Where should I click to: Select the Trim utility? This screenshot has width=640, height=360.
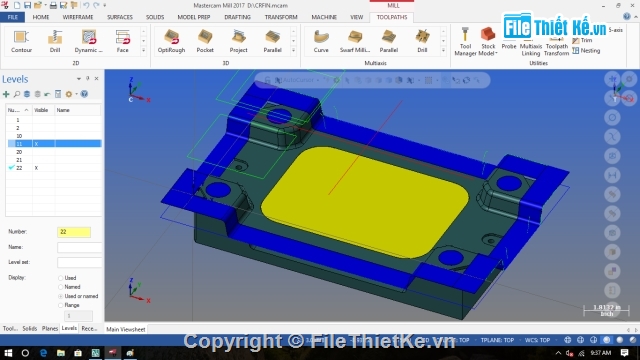point(582,40)
